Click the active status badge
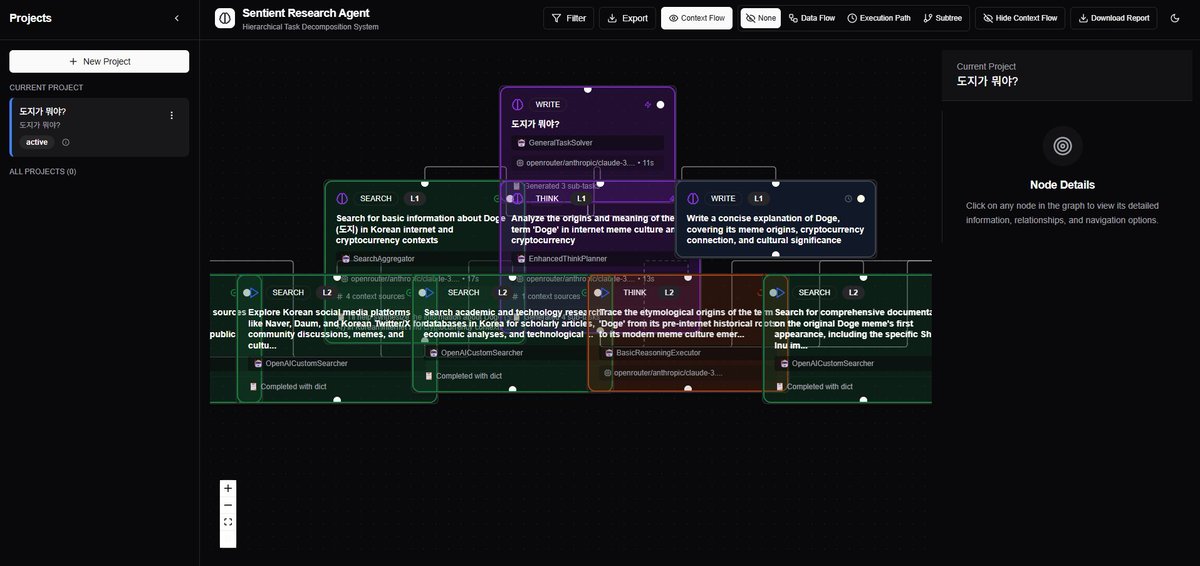This screenshot has width=1200, height=566. [37, 142]
